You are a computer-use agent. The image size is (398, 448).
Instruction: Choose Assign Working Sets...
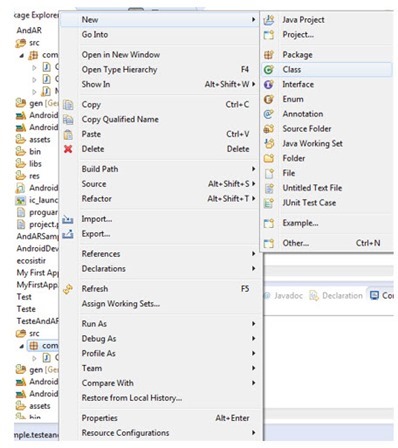(121, 304)
